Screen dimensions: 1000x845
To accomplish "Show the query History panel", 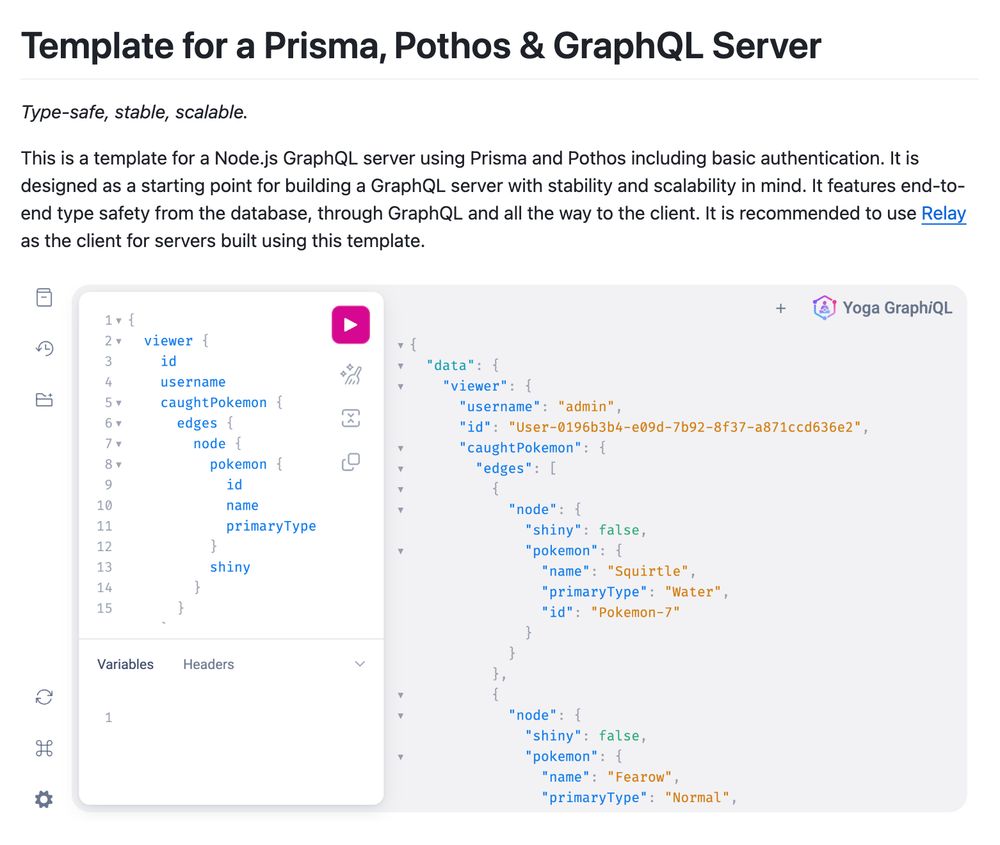I will point(44,348).
